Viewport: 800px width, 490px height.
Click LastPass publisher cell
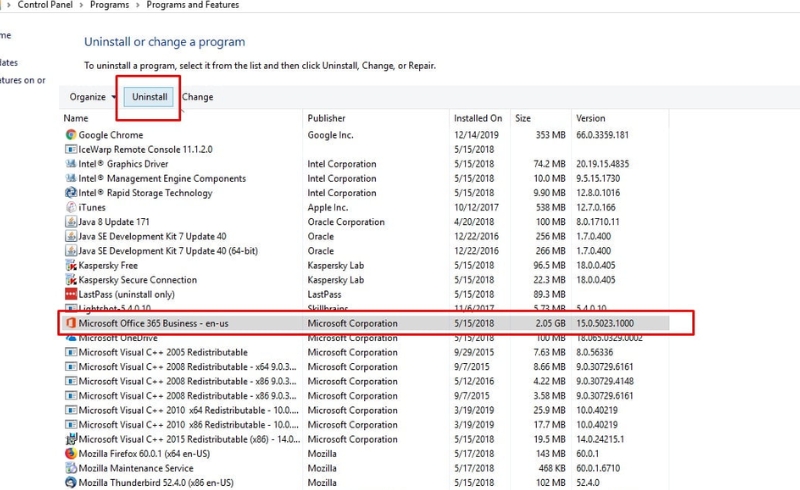(324, 295)
